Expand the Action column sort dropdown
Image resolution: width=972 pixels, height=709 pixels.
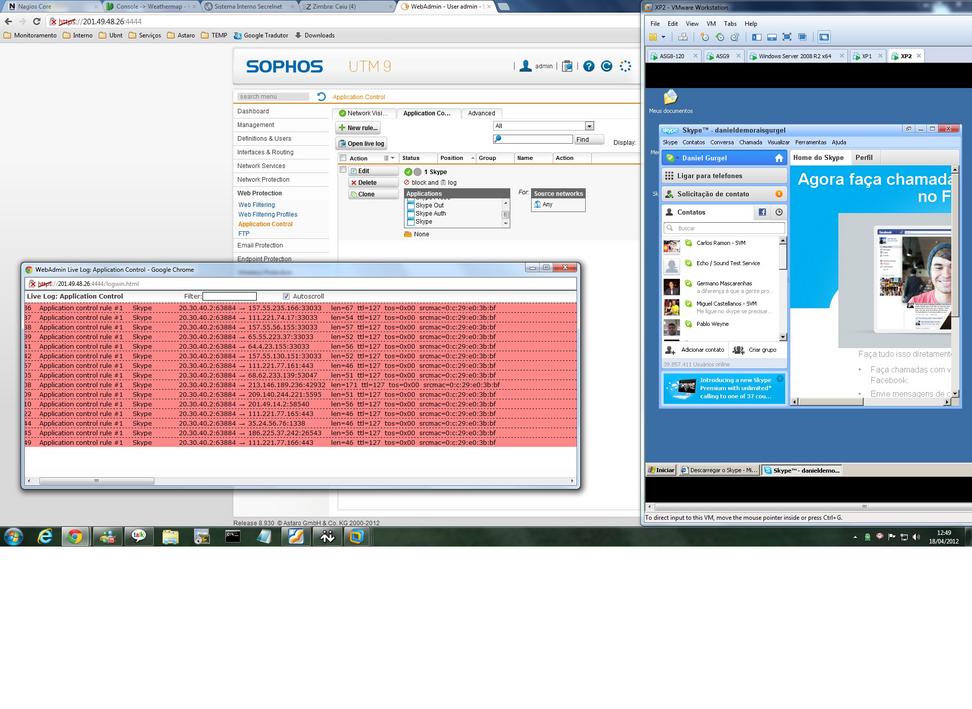(x=391, y=158)
